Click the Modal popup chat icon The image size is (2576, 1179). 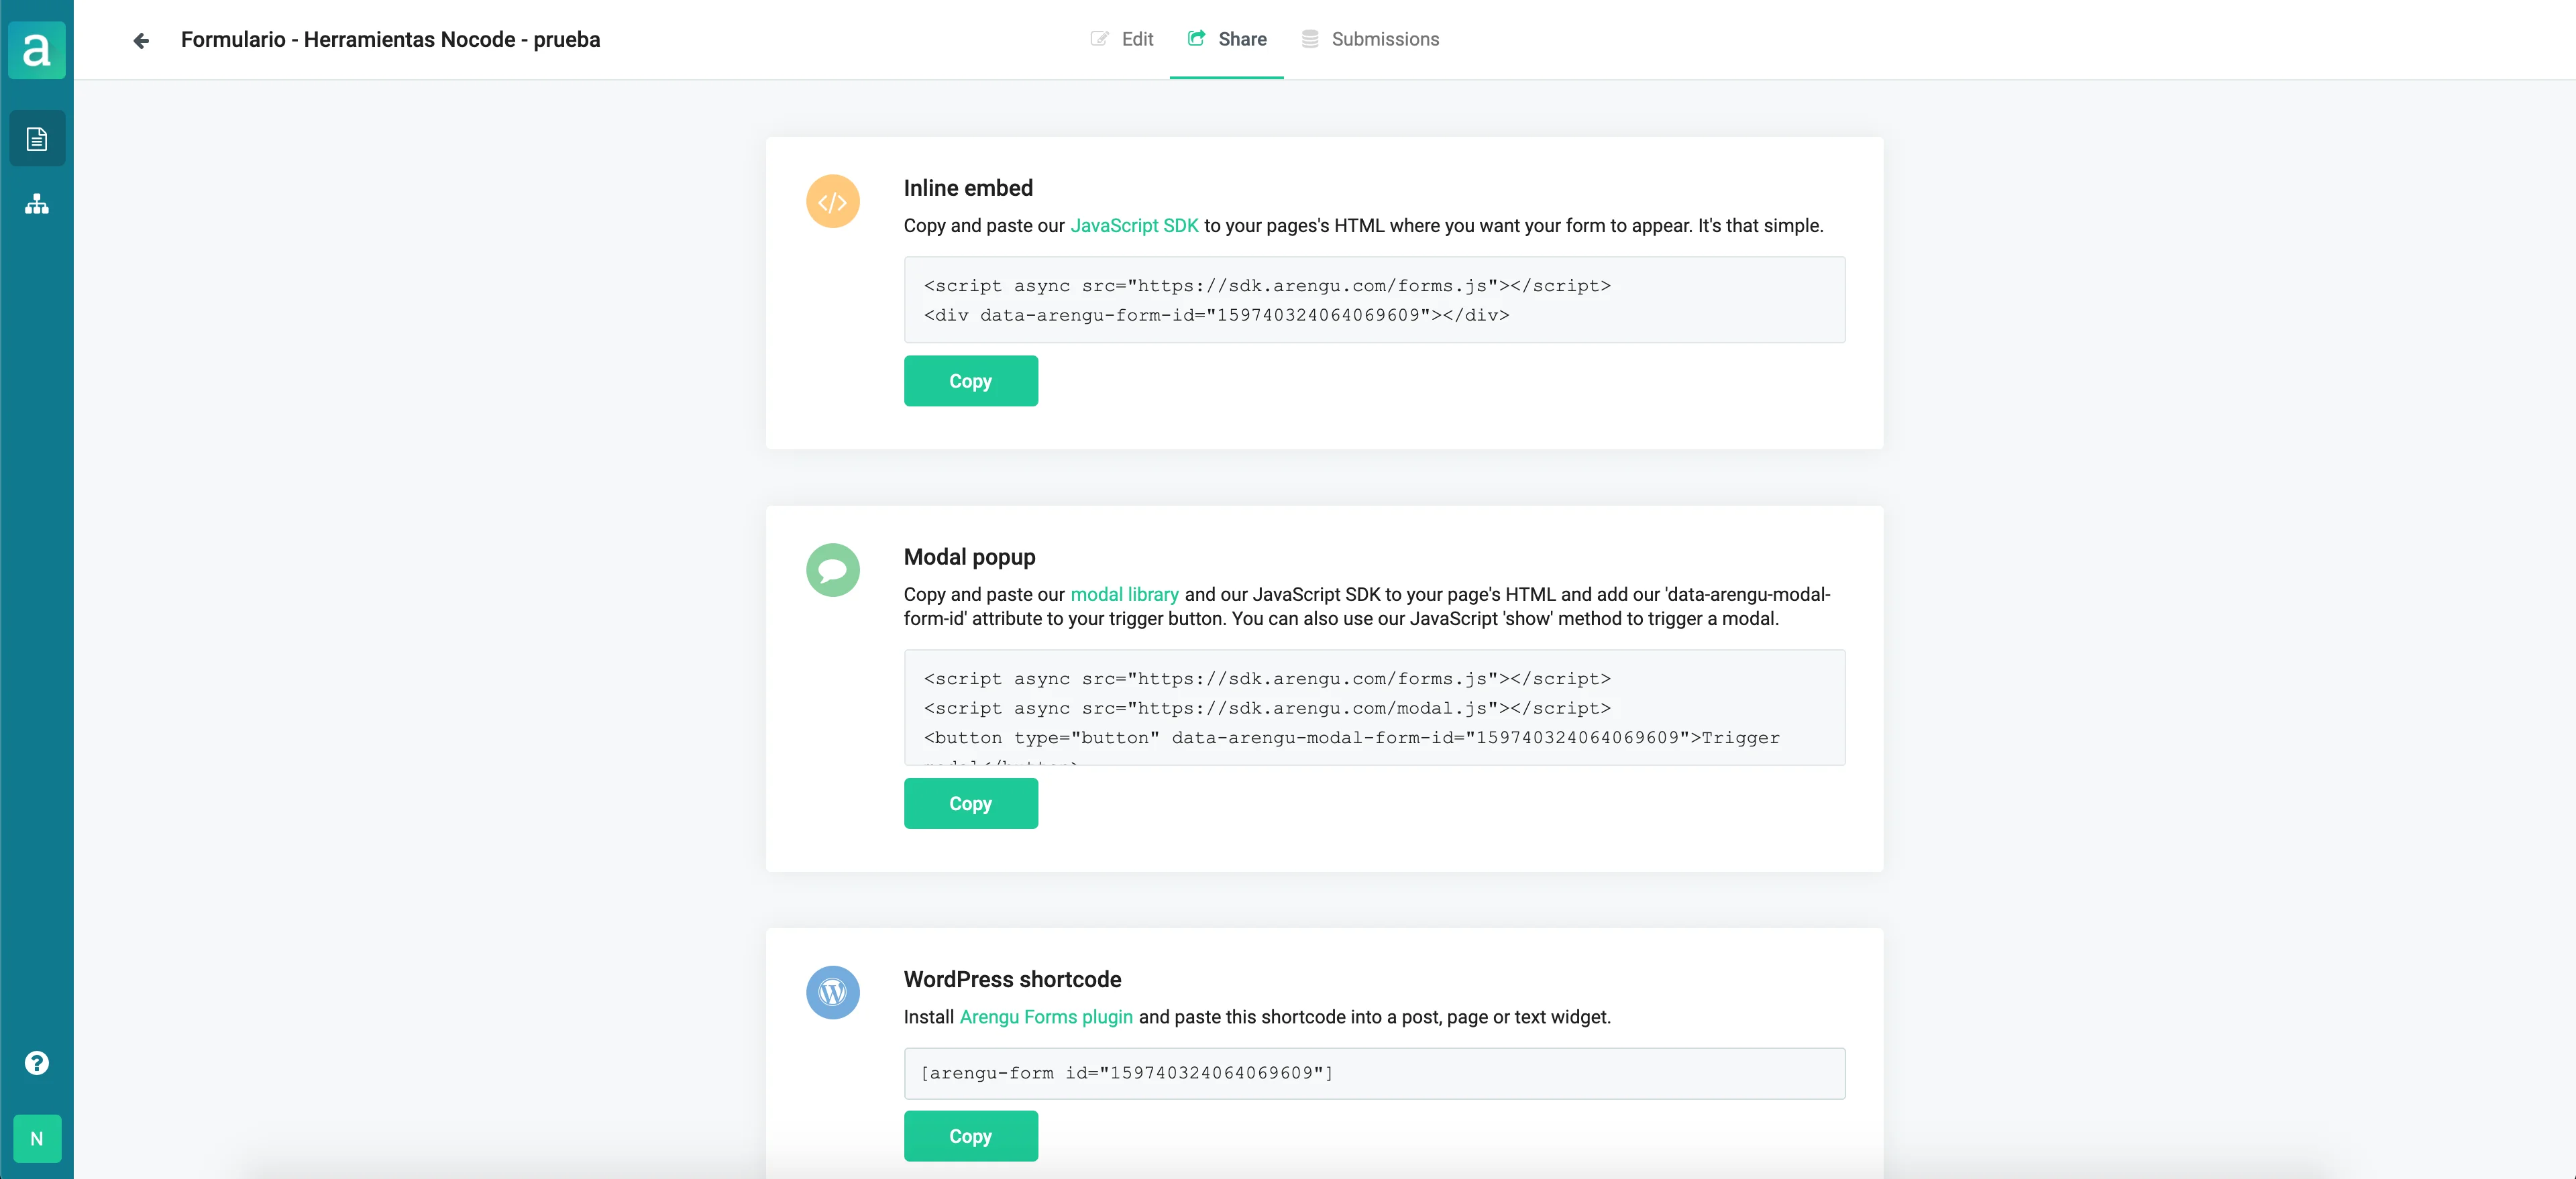pyautogui.click(x=832, y=570)
